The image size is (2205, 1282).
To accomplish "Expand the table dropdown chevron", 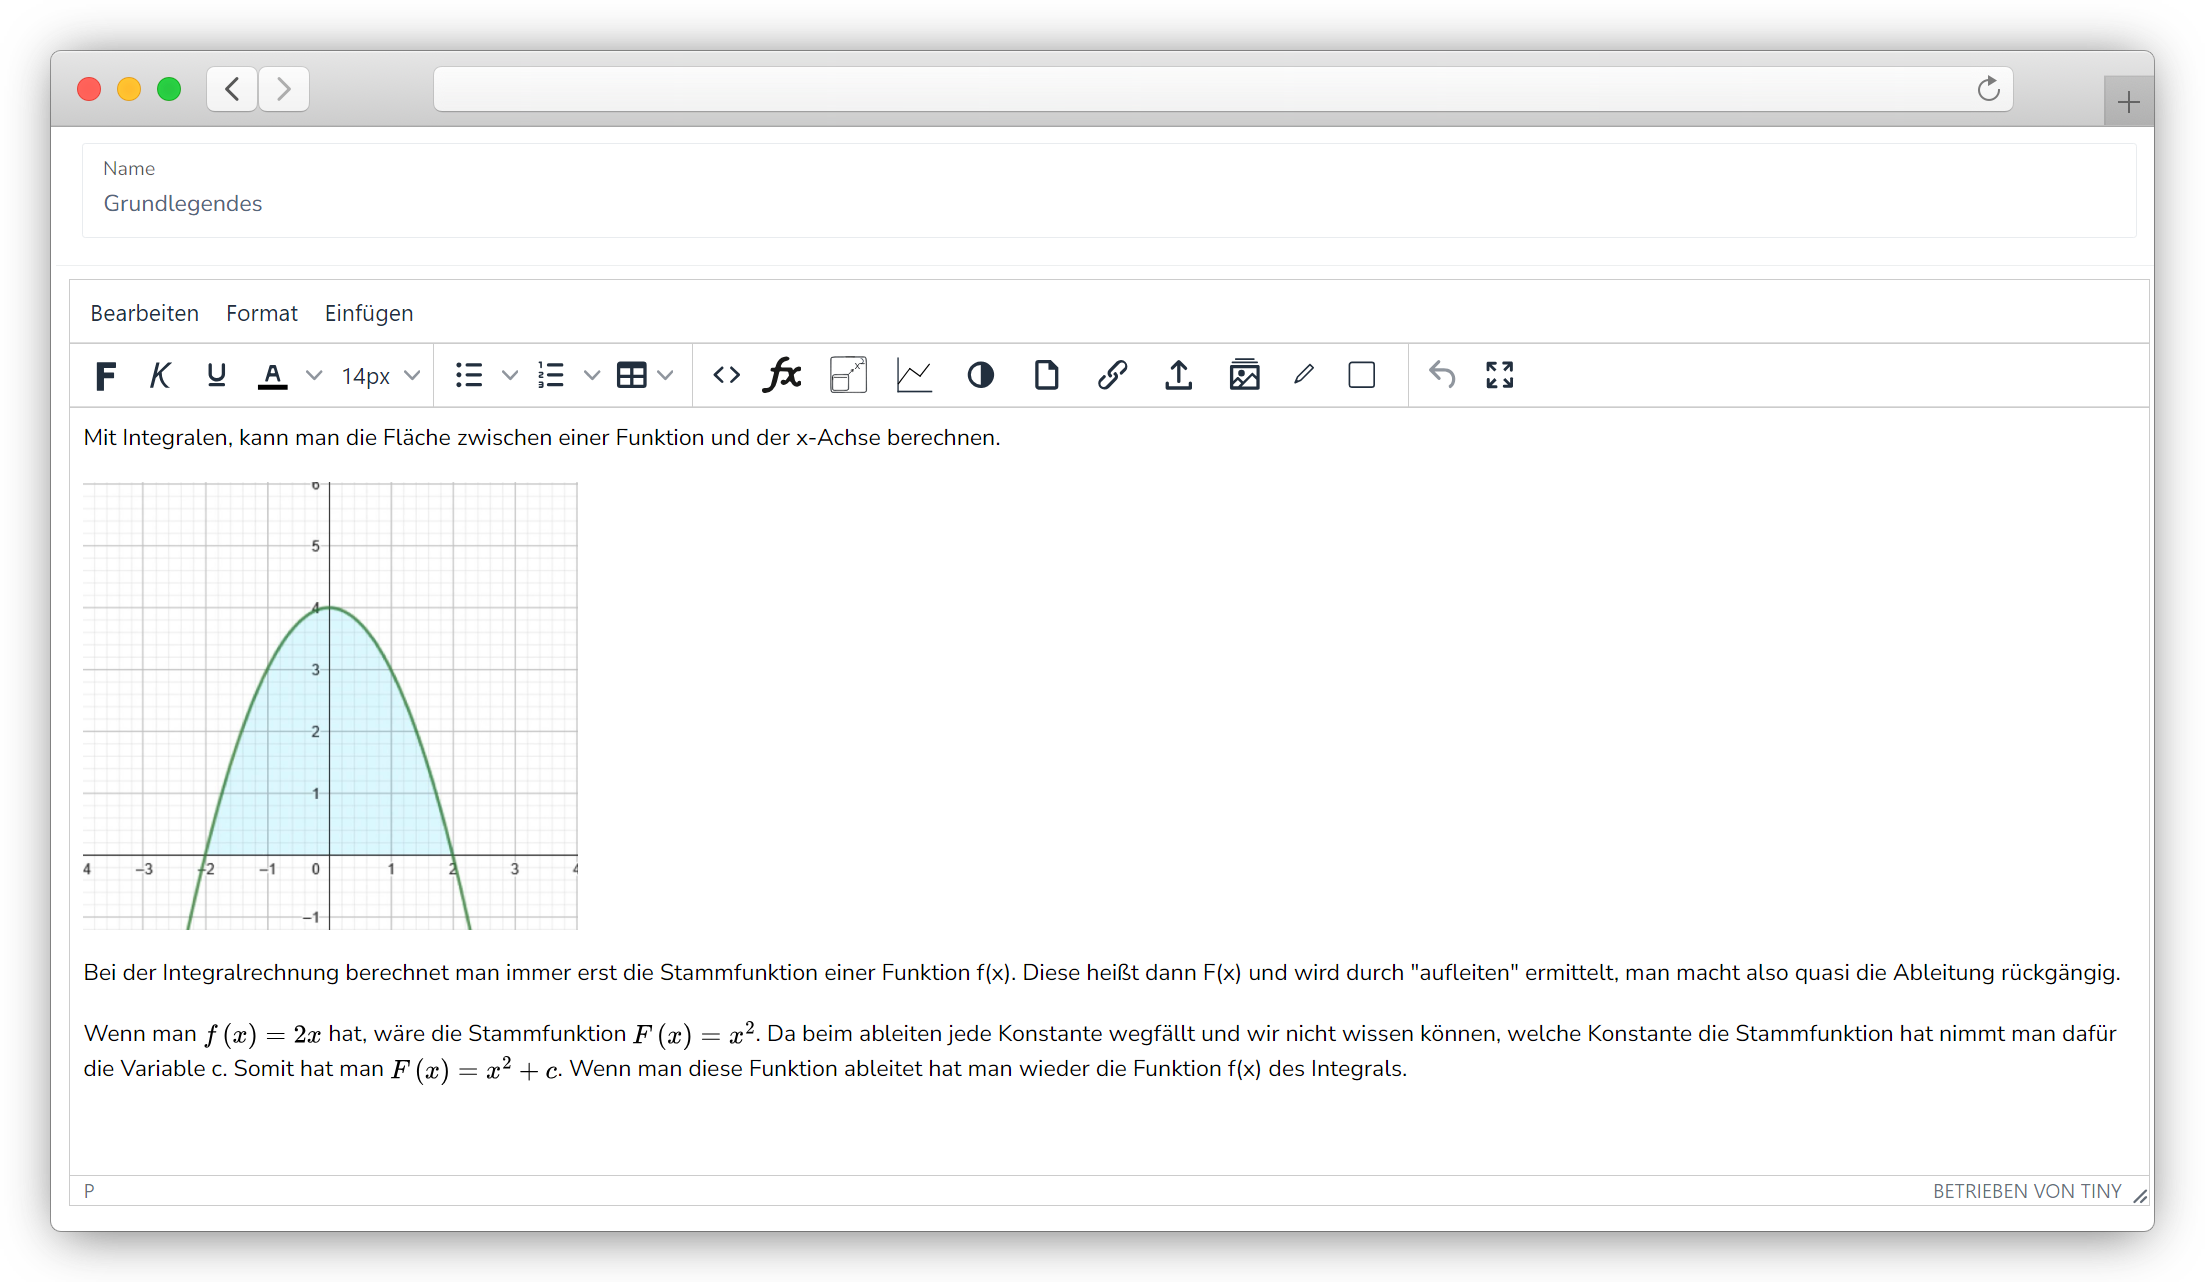I will click(x=665, y=376).
